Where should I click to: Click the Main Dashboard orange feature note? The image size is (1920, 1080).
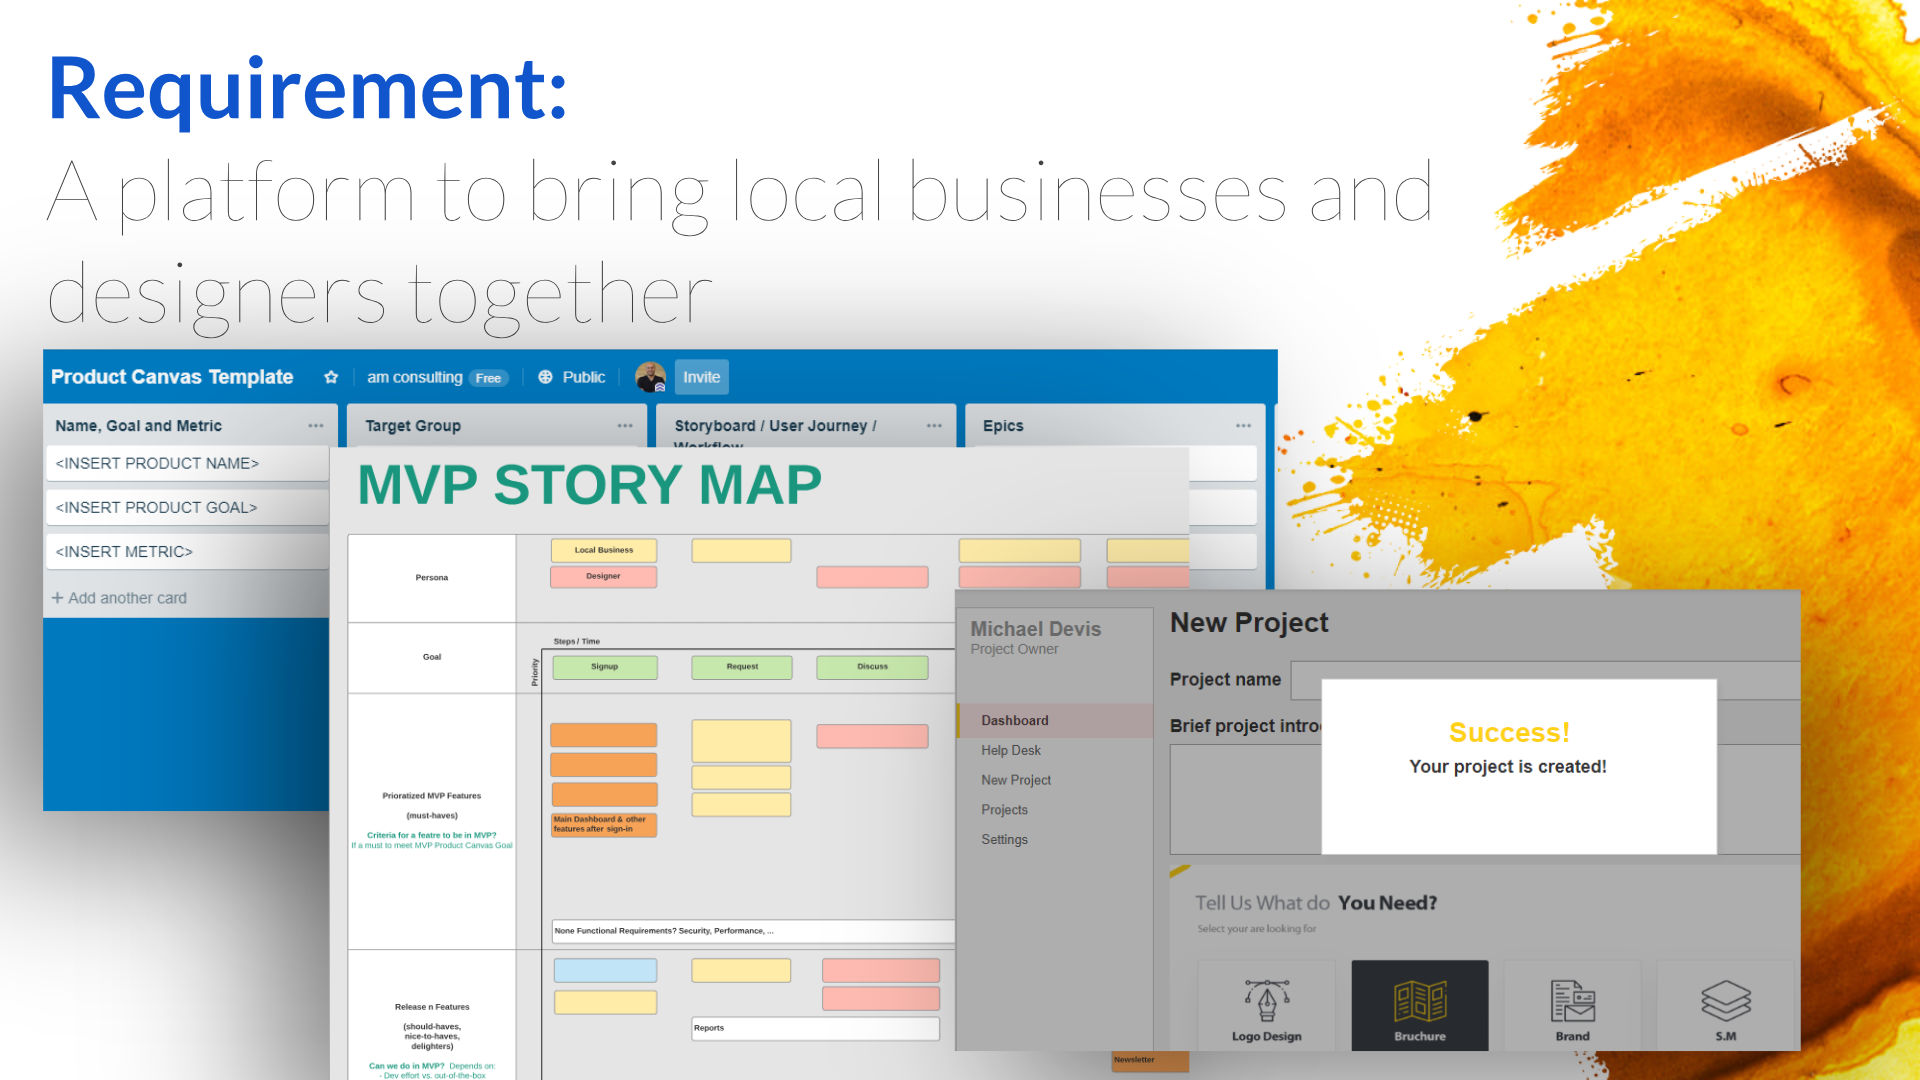pyautogui.click(x=604, y=825)
